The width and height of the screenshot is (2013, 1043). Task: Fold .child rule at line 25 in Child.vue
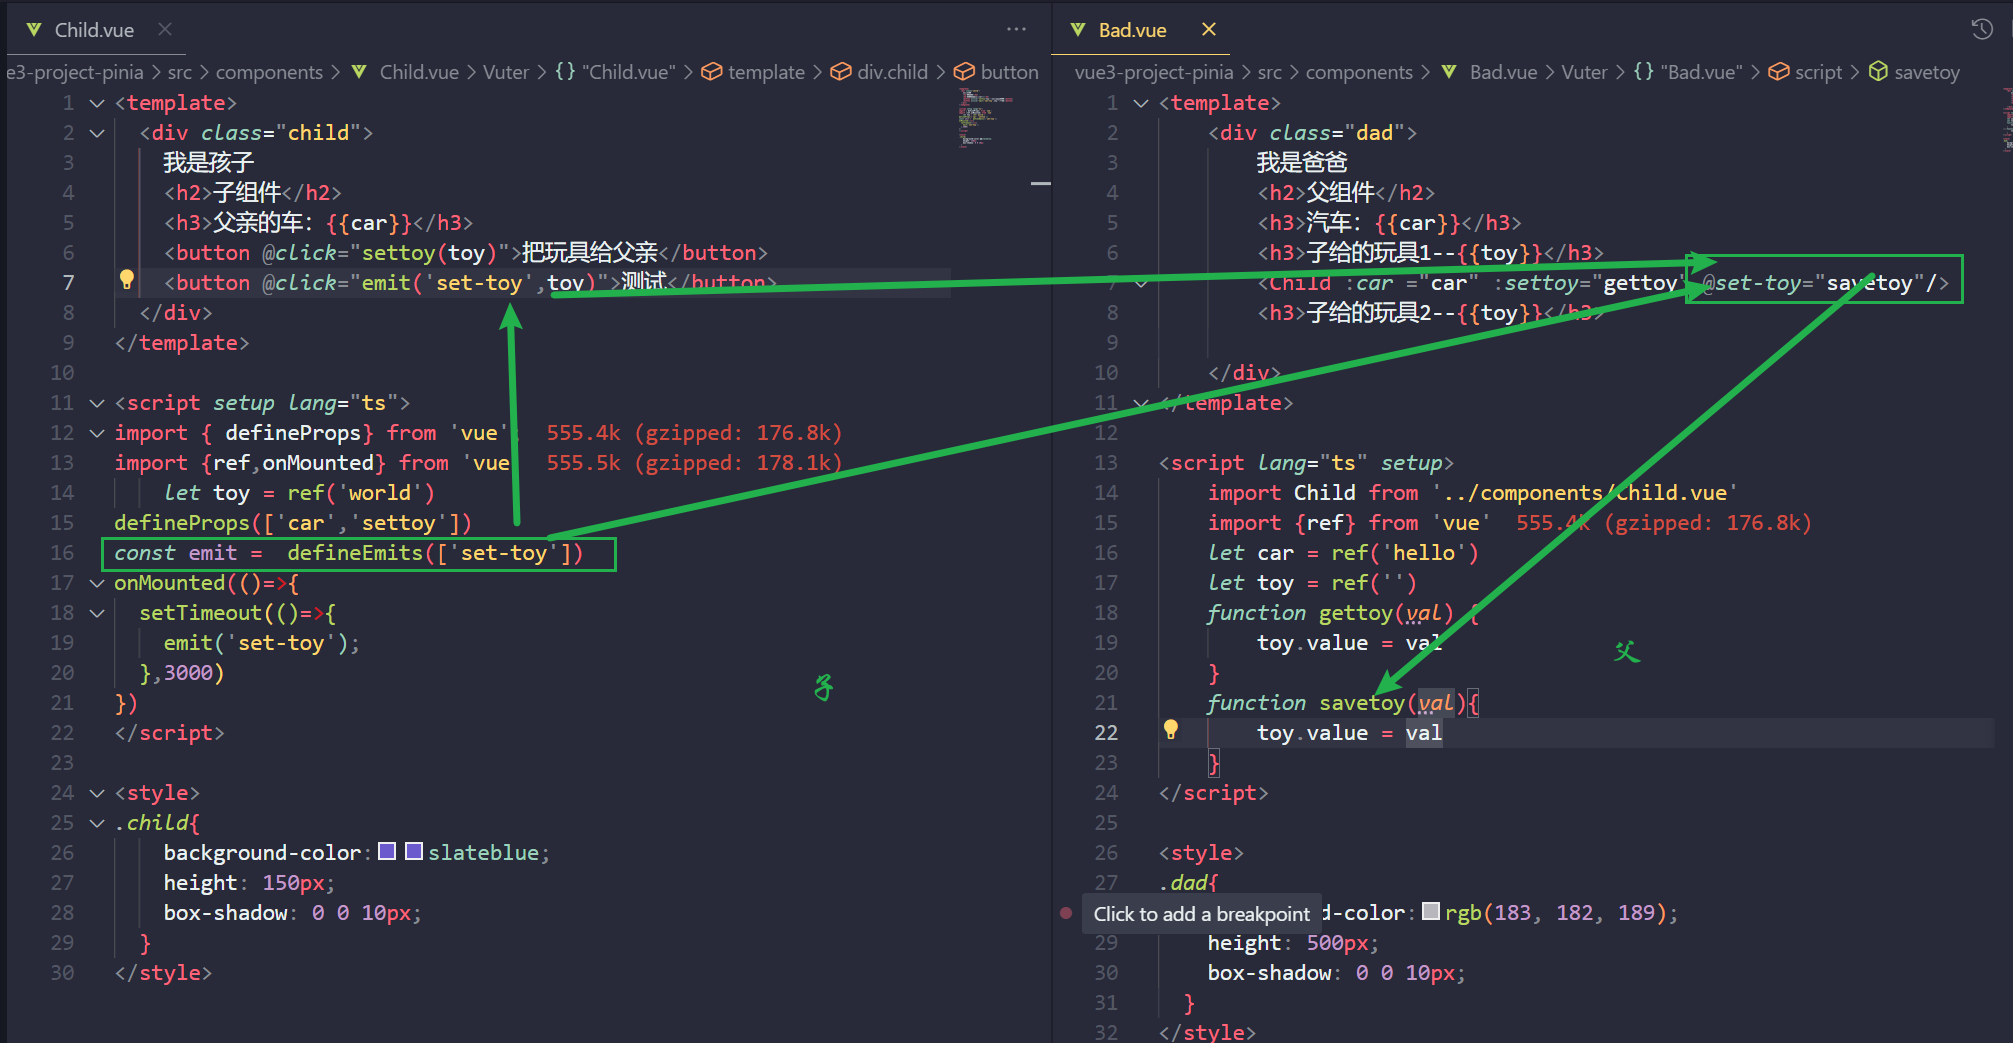tap(97, 823)
